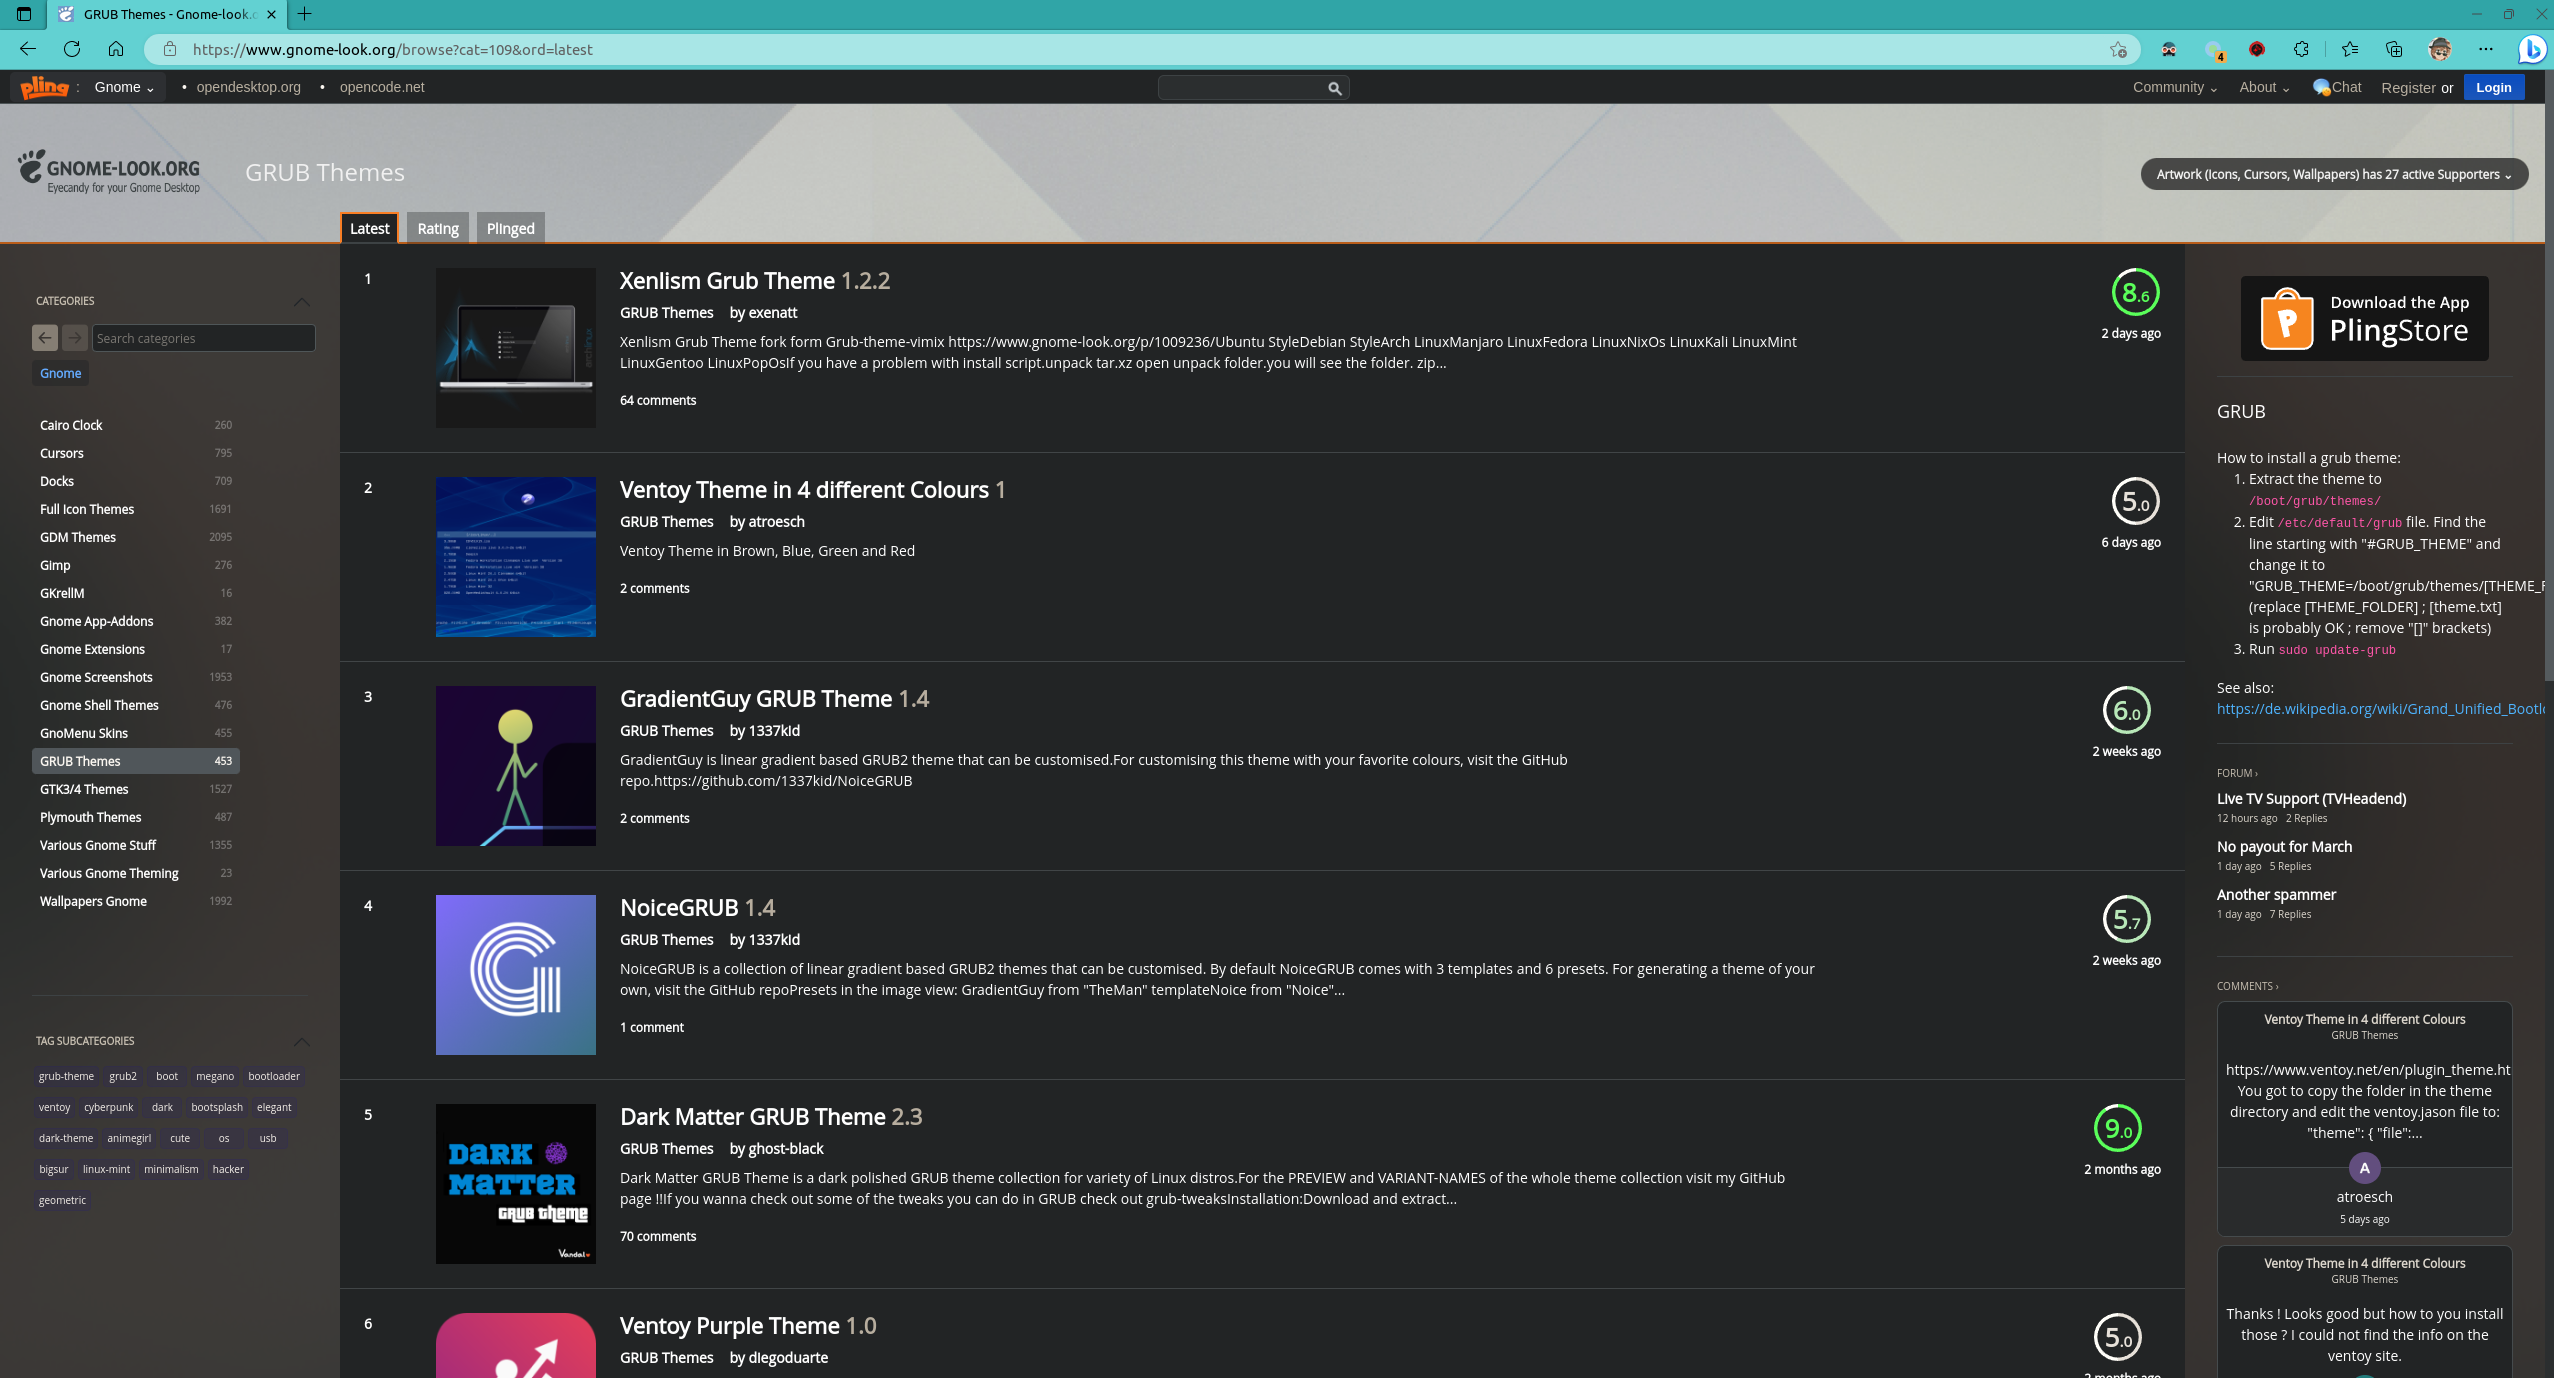Click the search magnifier icon in navbar
The height and width of the screenshot is (1378, 2554).
point(1332,85)
